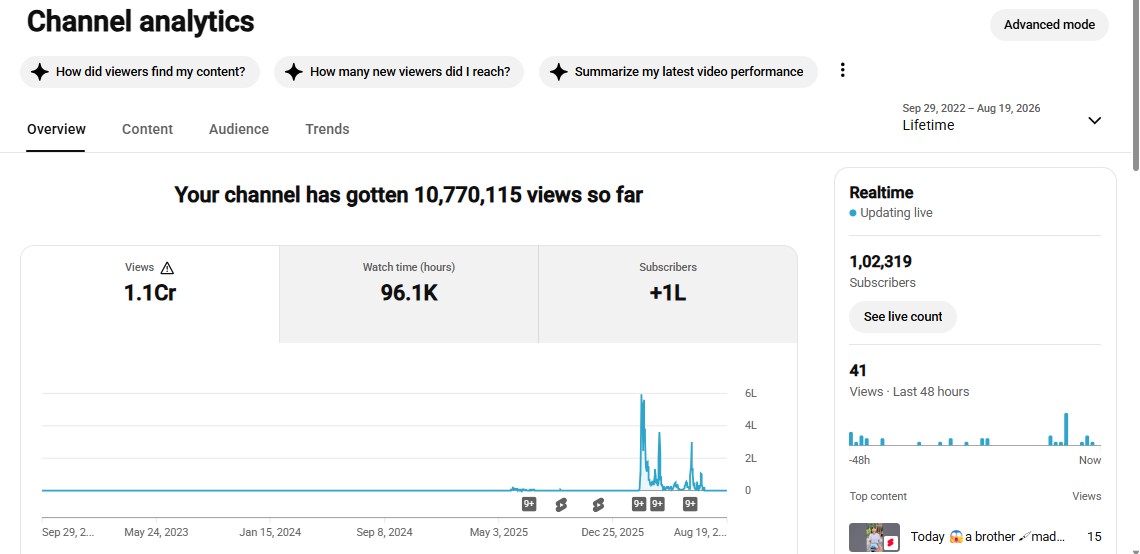Click the second Shorts icon marker on timeline

pos(598,505)
